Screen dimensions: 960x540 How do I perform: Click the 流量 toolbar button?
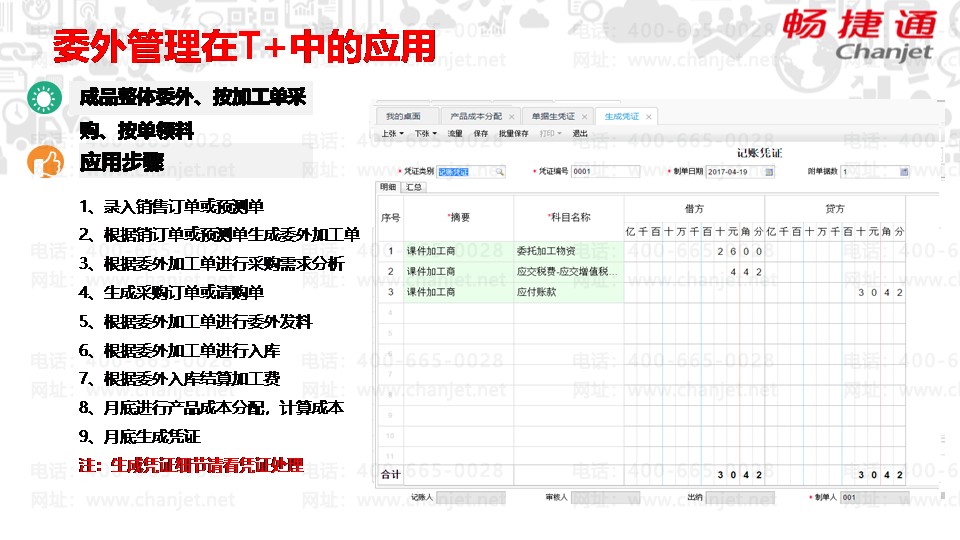click(455, 133)
